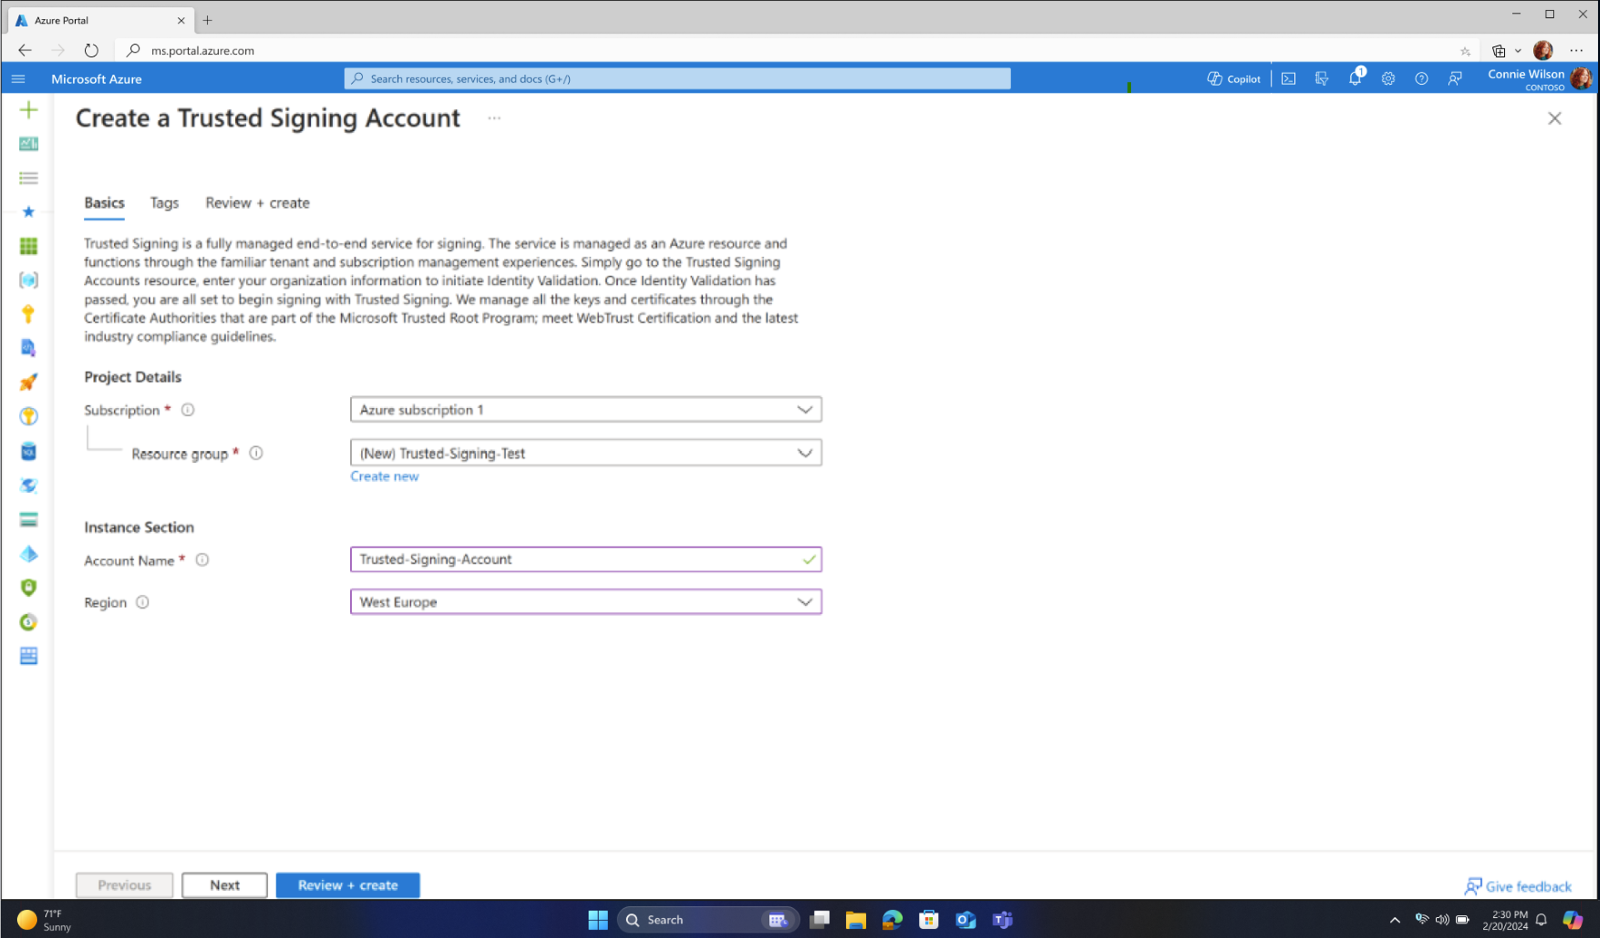The height and width of the screenshot is (938, 1600).
Task: Open Favorites via the star icon
Action: [29, 211]
